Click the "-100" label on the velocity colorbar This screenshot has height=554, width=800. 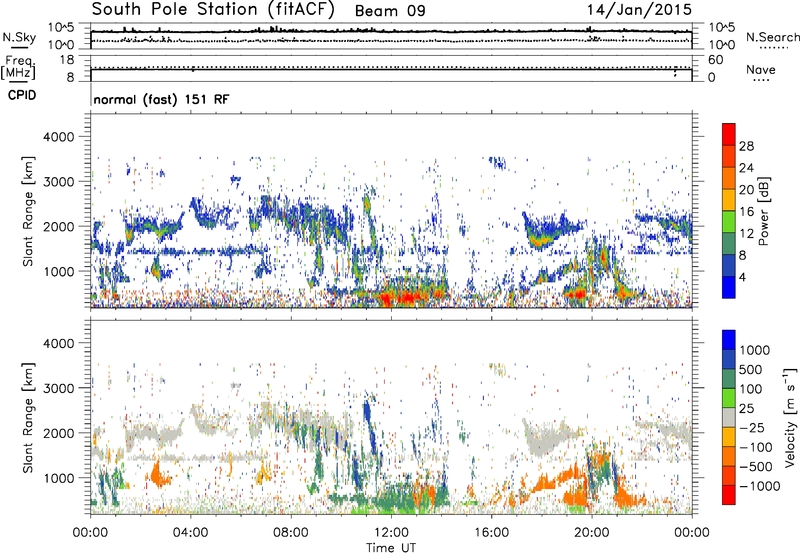click(x=756, y=447)
